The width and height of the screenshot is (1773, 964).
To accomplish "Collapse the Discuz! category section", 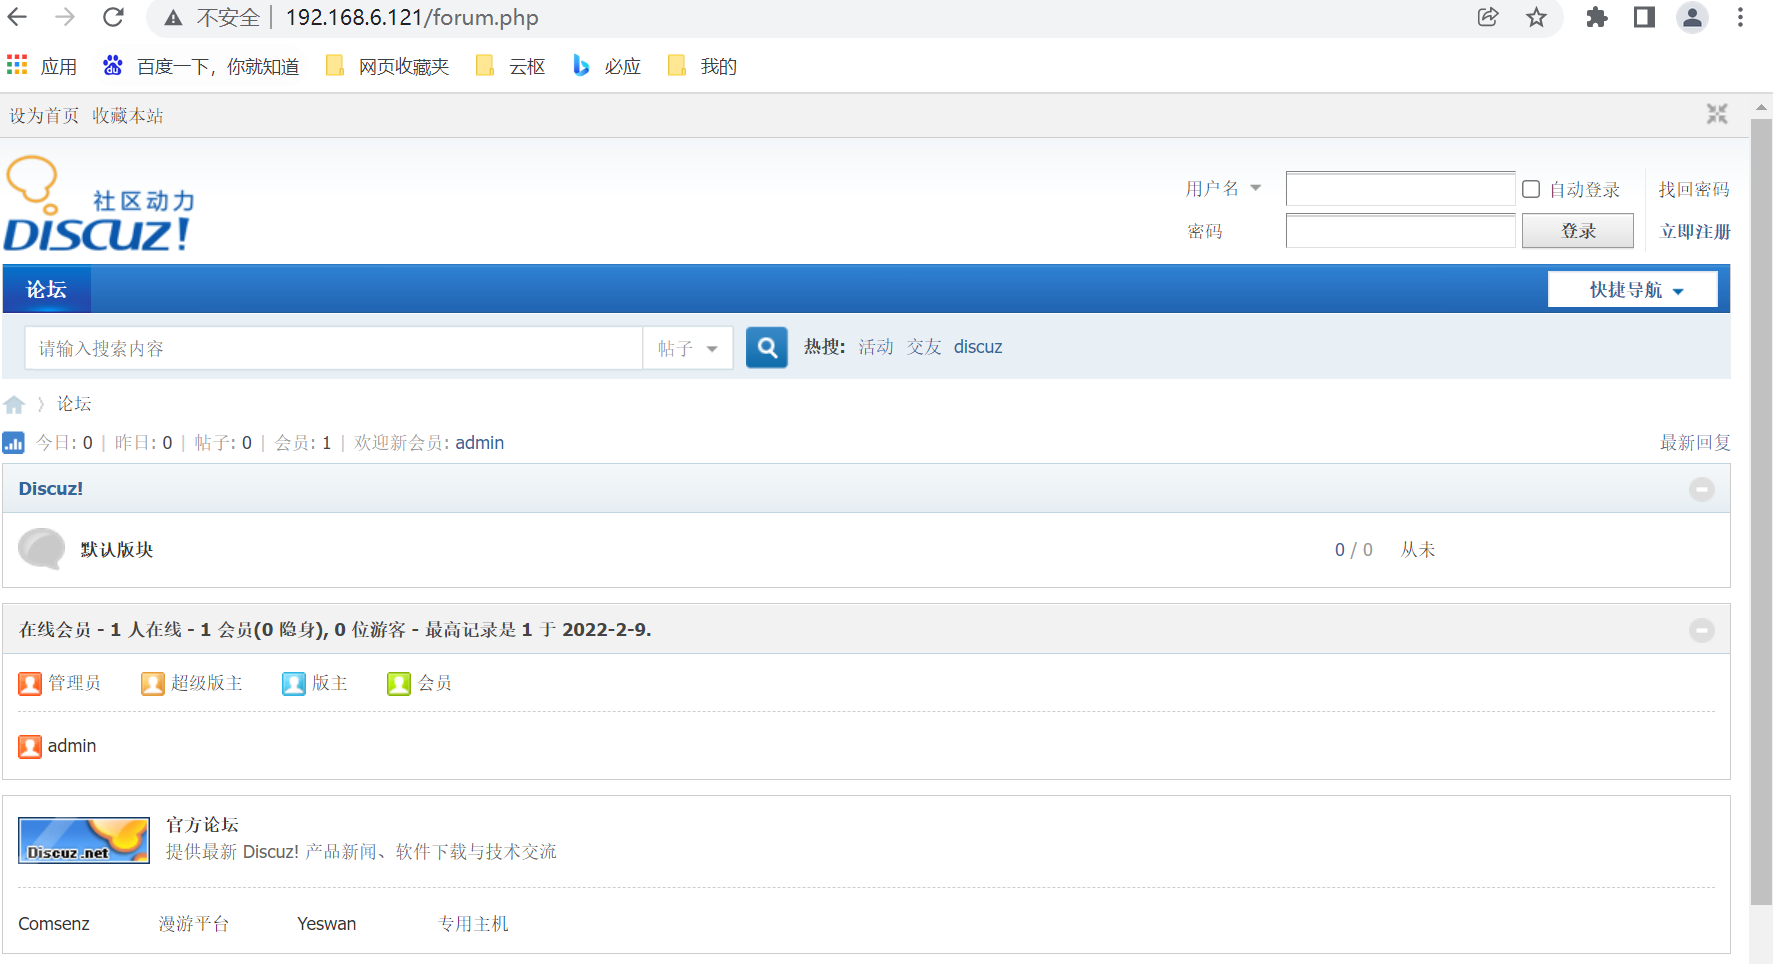I will pos(1701,489).
